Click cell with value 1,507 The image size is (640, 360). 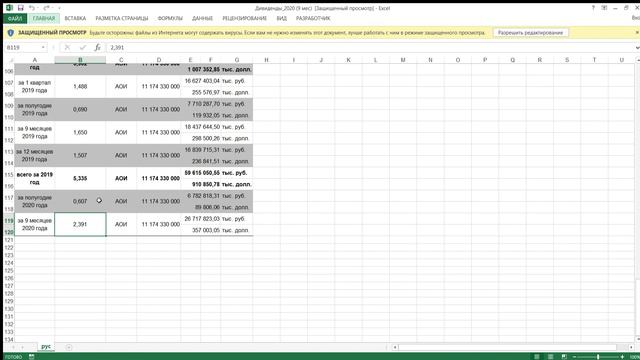click(x=80, y=155)
